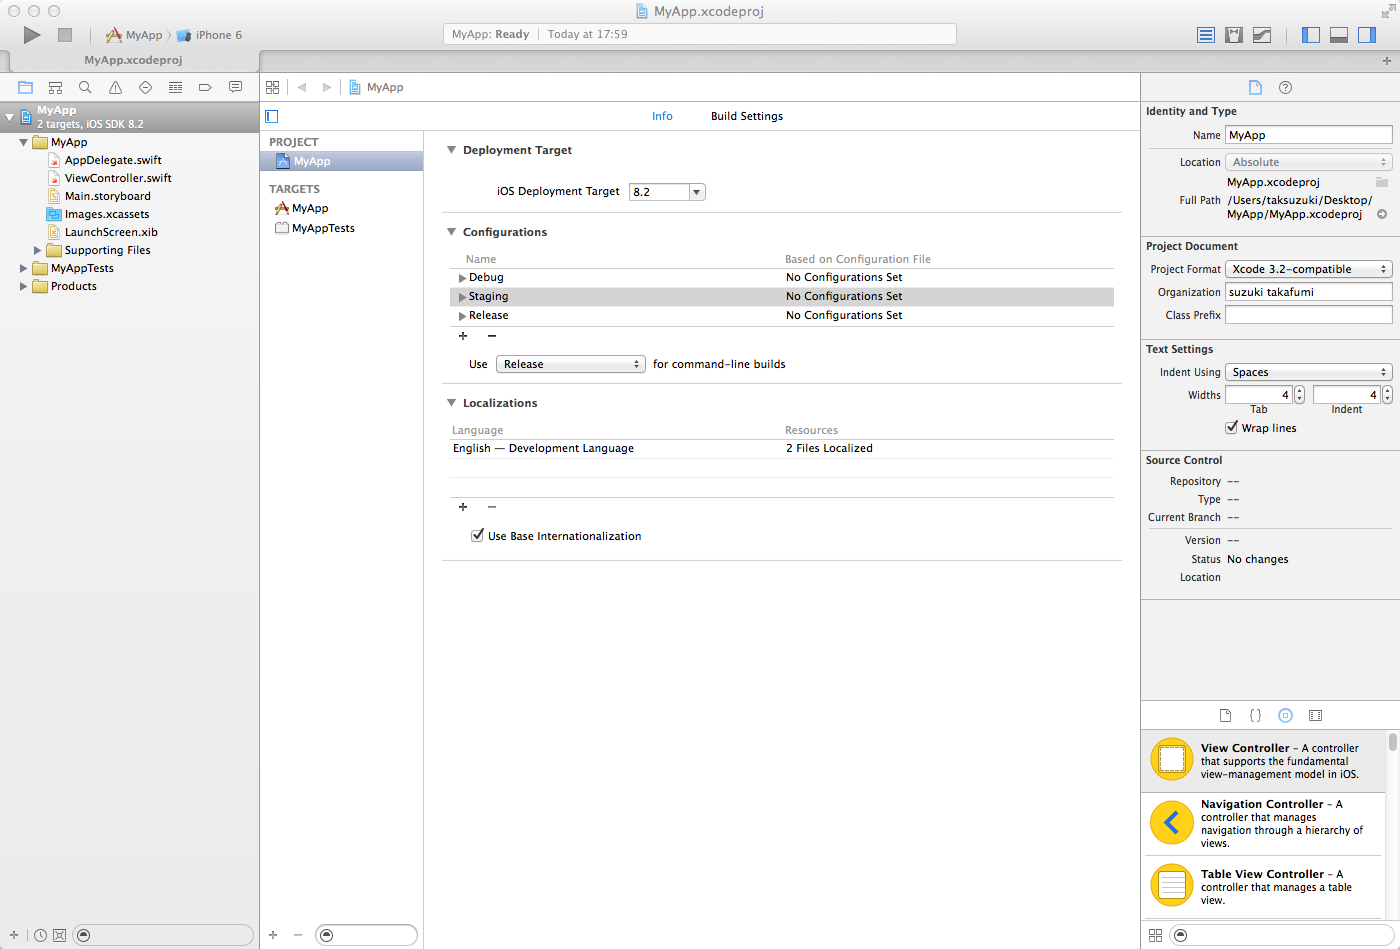Select the Info tab
1400x949 pixels.
coord(662,116)
